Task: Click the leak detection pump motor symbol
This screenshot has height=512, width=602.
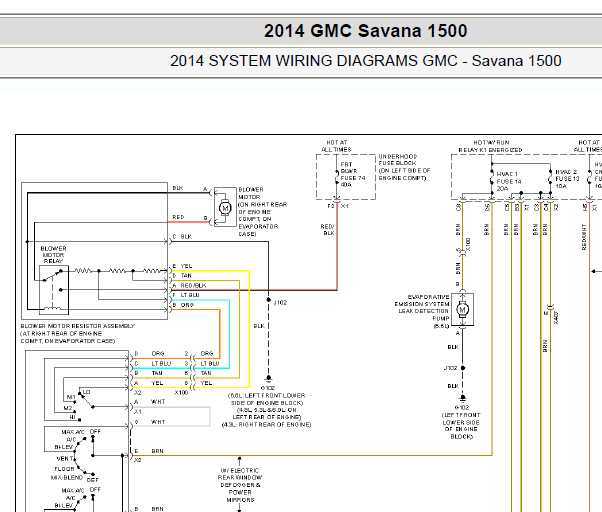Action: pos(462,309)
